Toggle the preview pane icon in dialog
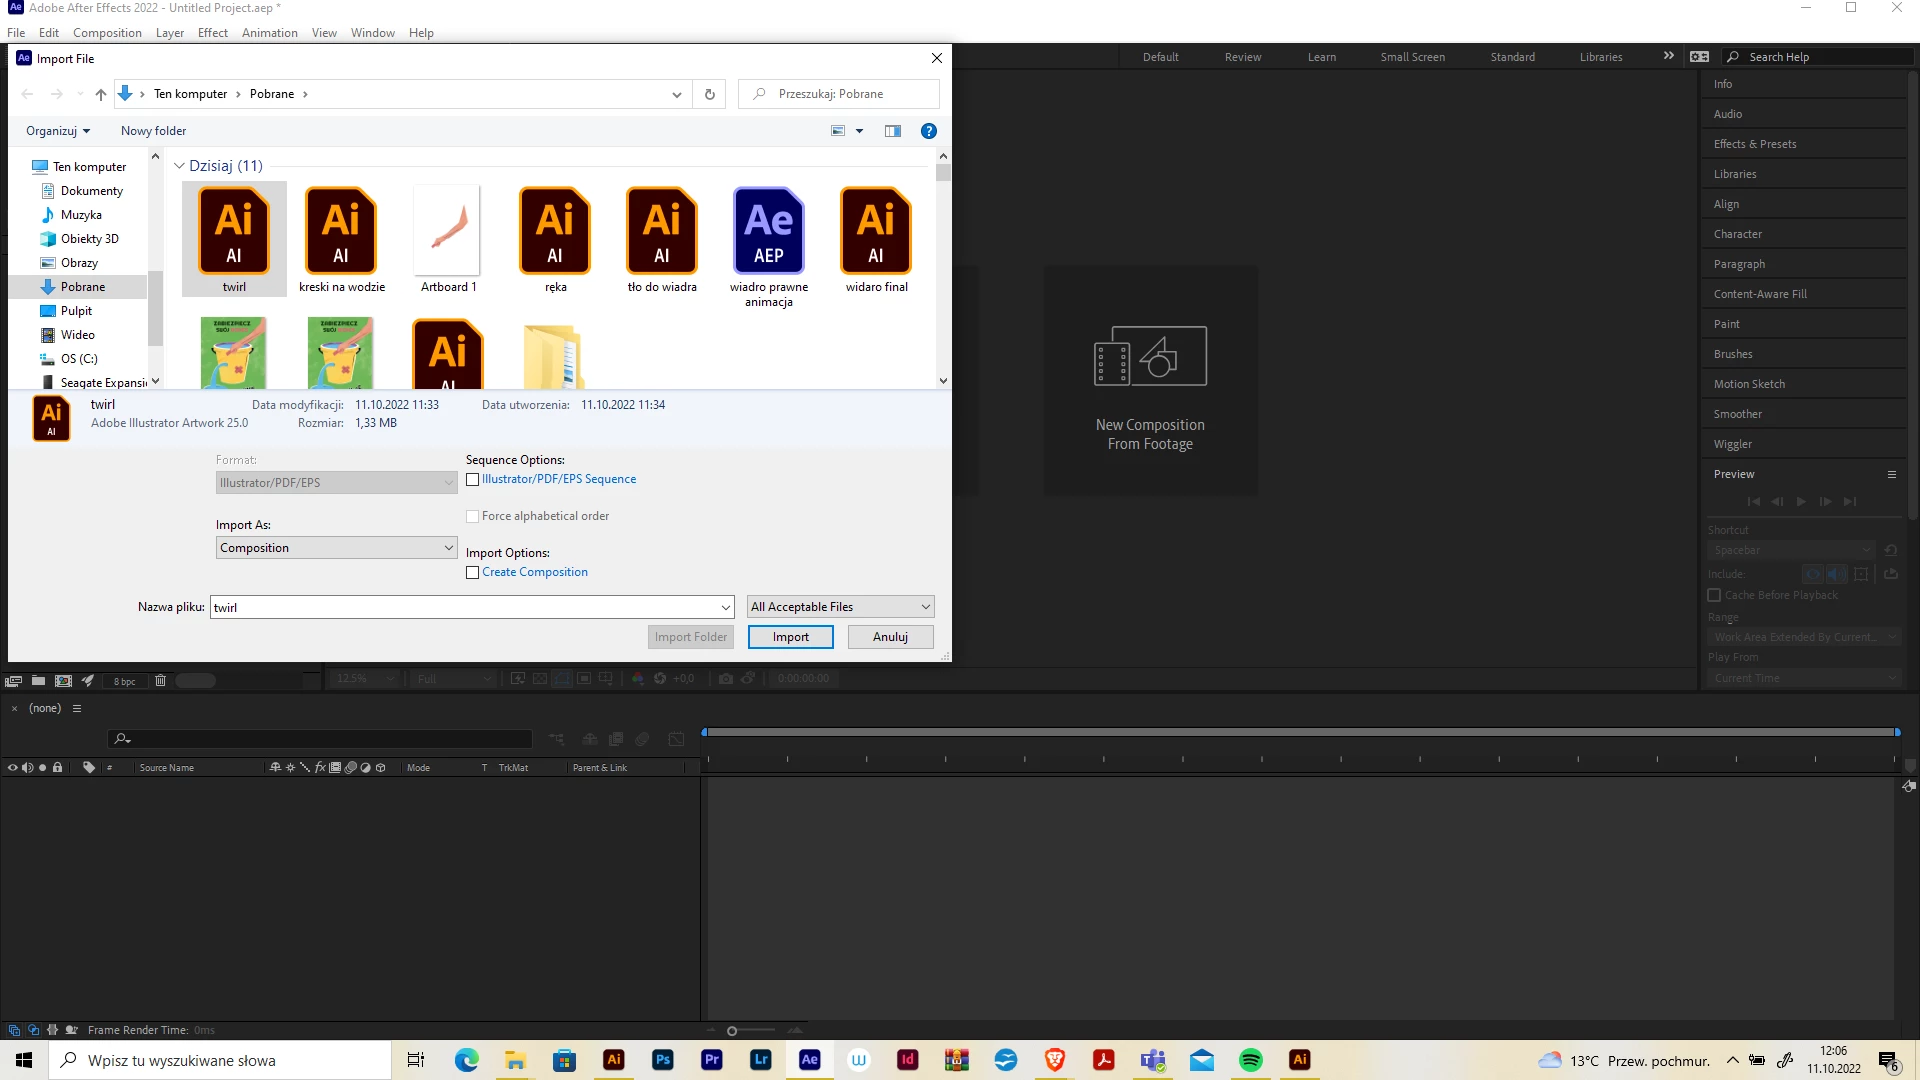 coord(892,131)
